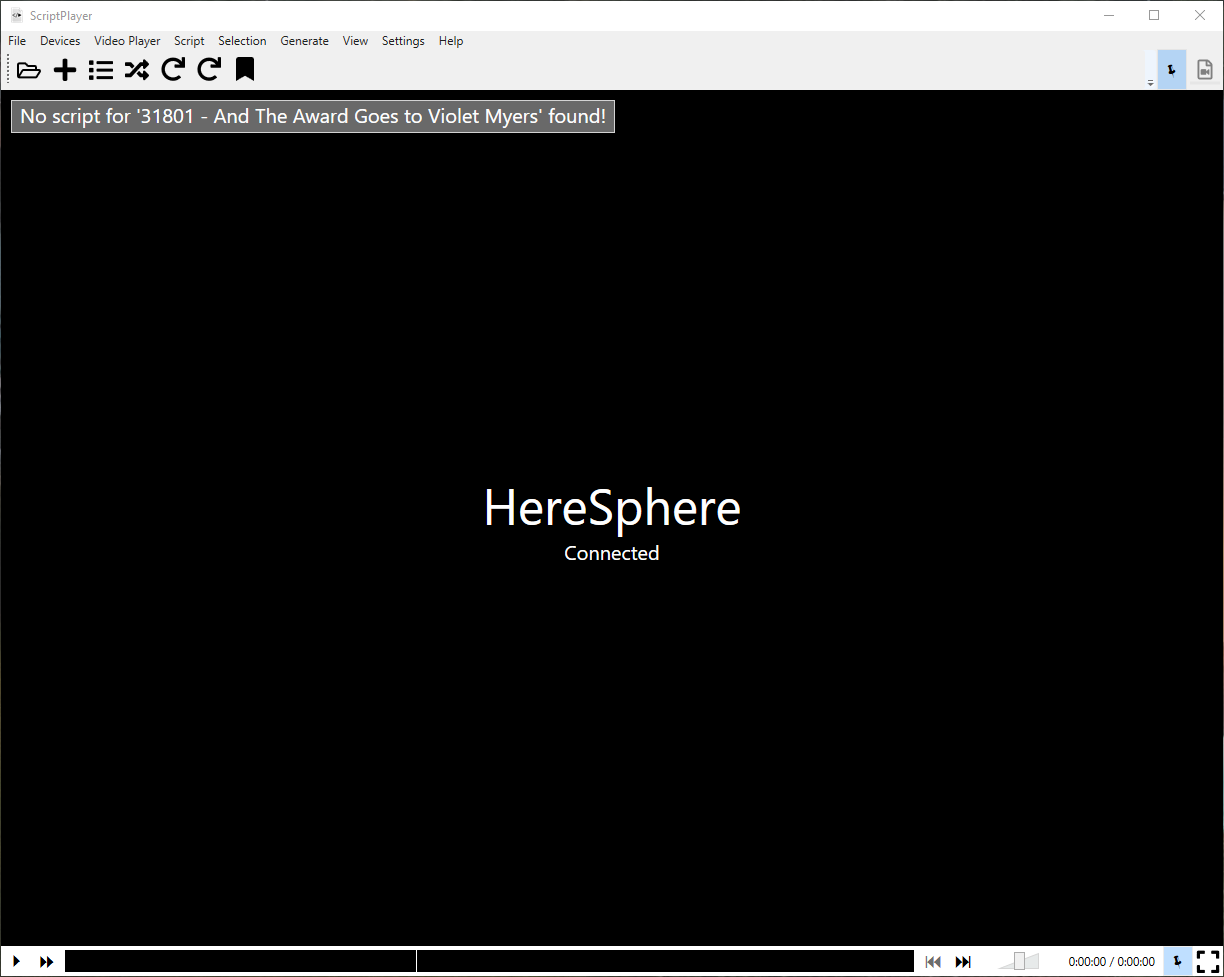This screenshot has width=1224, height=977.
Task: Click the second repeat arrow icon
Action: coord(209,69)
